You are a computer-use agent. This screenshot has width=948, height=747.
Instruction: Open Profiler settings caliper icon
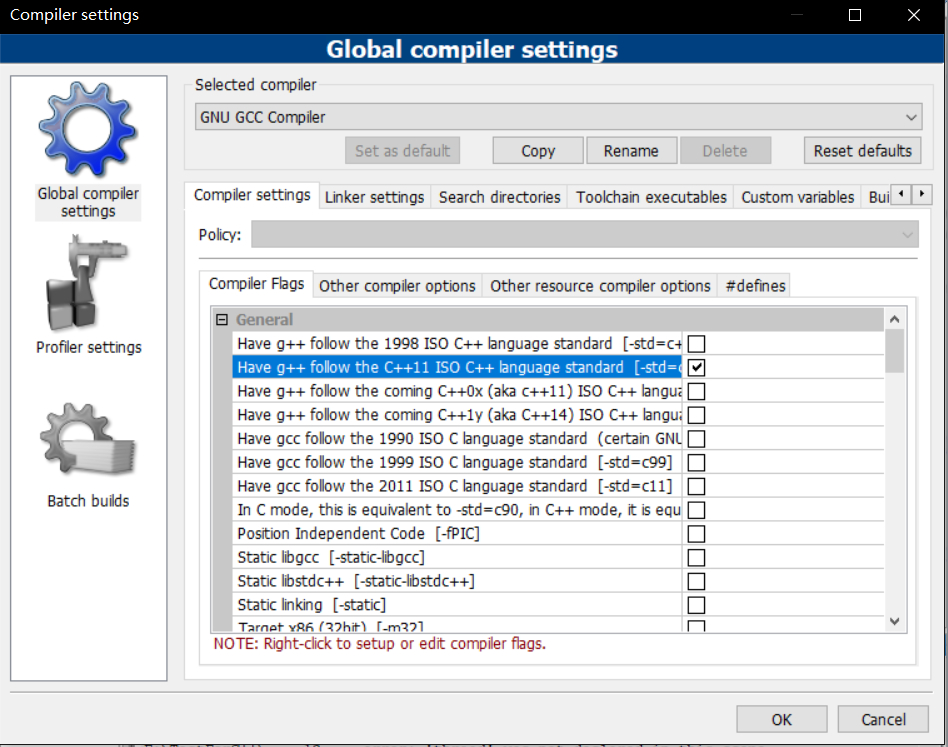click(88, 283)
